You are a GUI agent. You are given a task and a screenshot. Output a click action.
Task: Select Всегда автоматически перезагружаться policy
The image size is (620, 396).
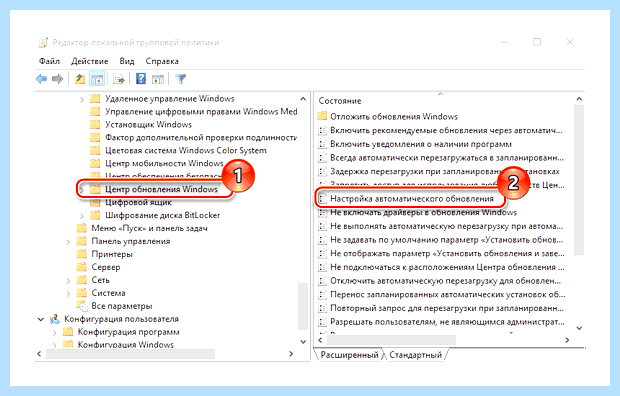(447, 157)
